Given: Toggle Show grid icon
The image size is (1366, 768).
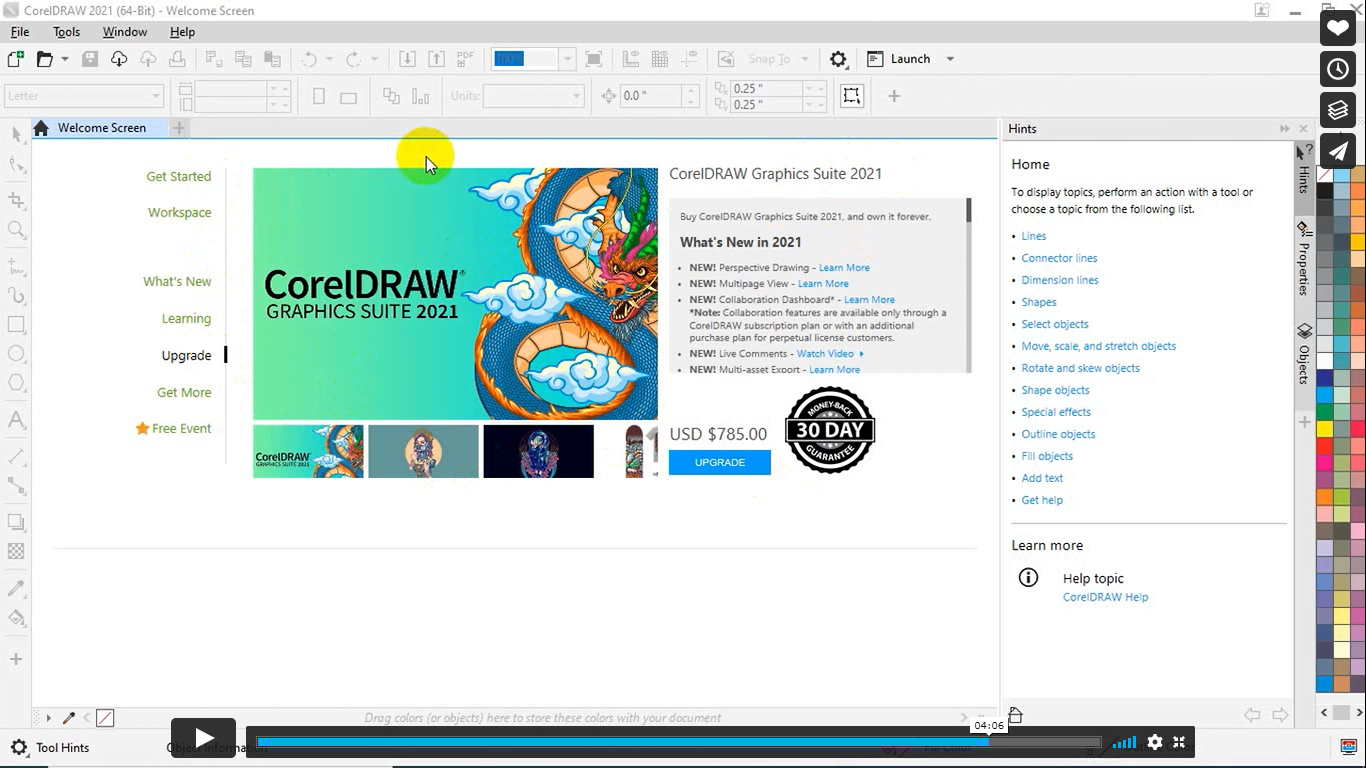Looking at the screenshot, I should 660,59.
